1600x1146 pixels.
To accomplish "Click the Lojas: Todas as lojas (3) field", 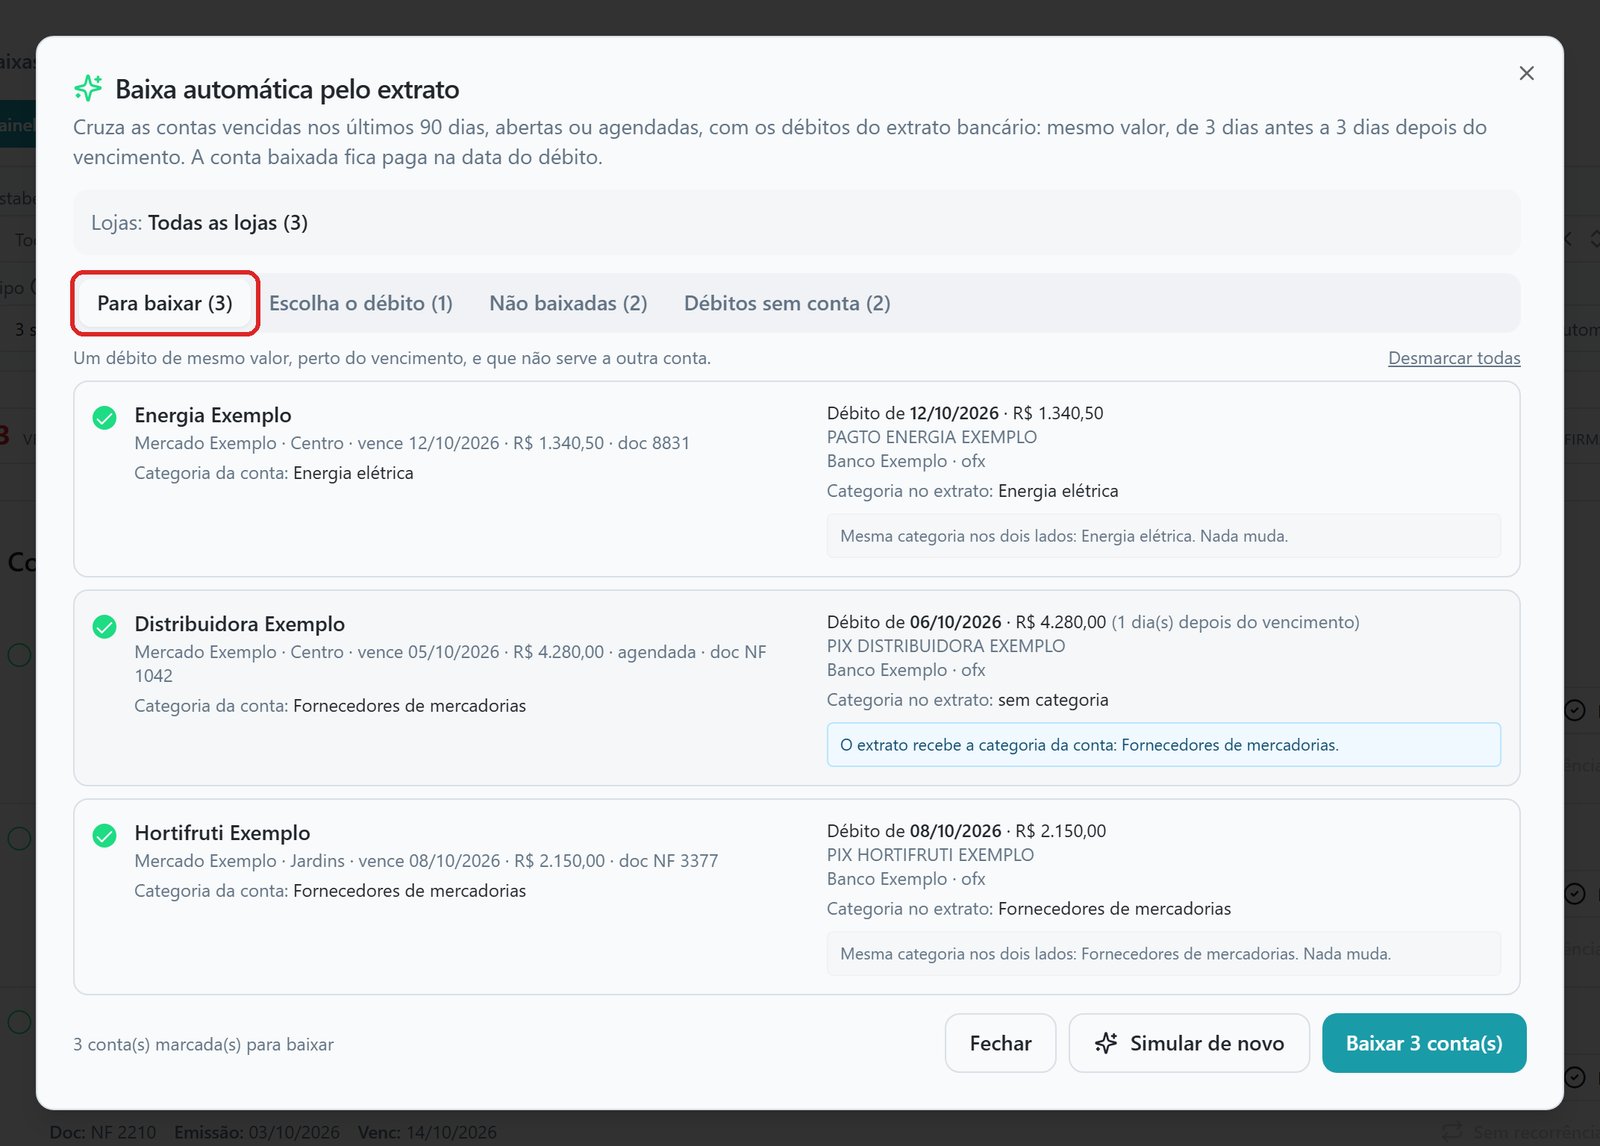I will click(x=797, y=222).
